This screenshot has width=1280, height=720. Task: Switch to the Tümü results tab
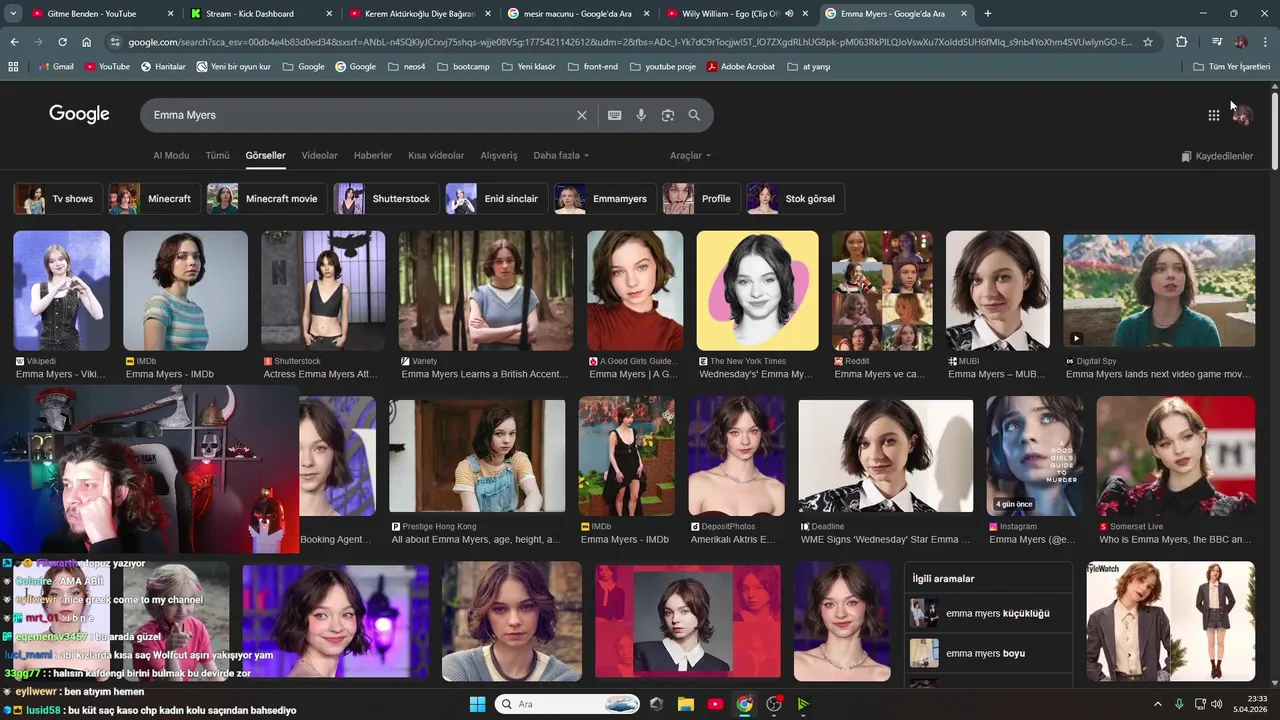click(217, 155)
